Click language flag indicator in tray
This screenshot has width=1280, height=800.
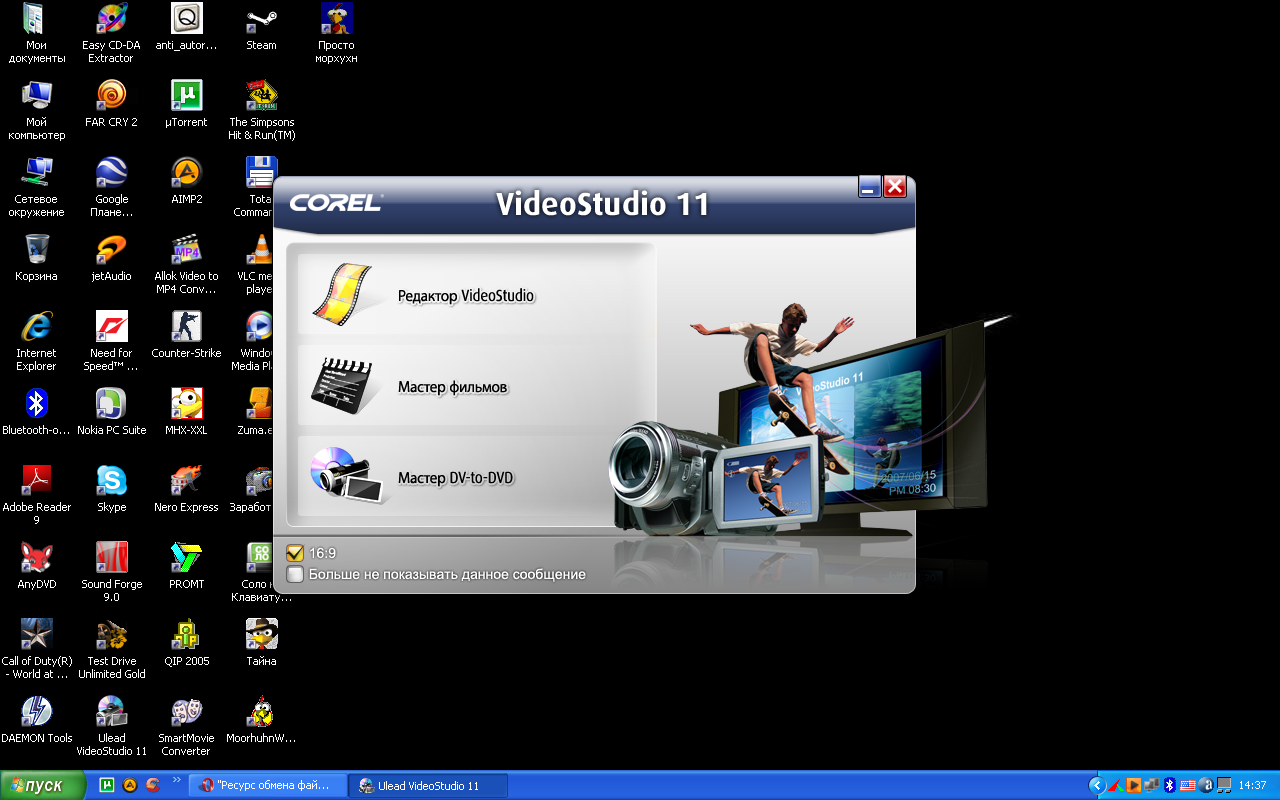(x=1187, y=785)
